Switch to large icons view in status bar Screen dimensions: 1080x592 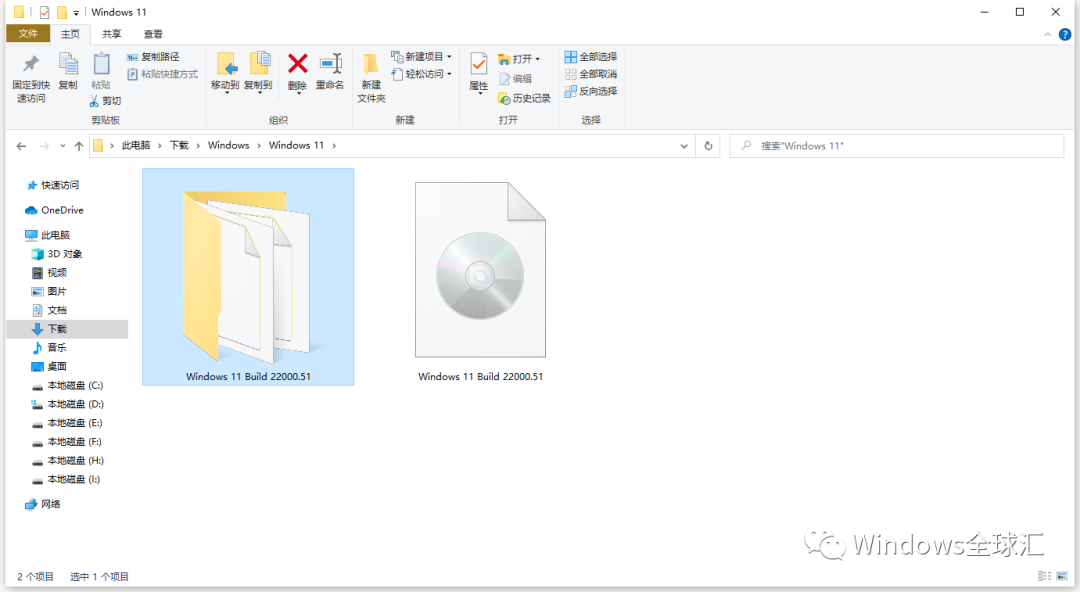[x=1062, y=576]
